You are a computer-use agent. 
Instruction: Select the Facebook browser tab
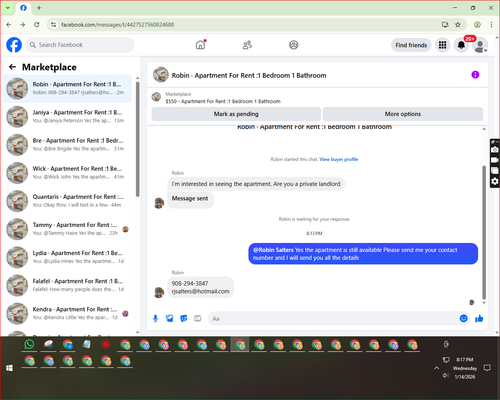[x=23, y=8]
